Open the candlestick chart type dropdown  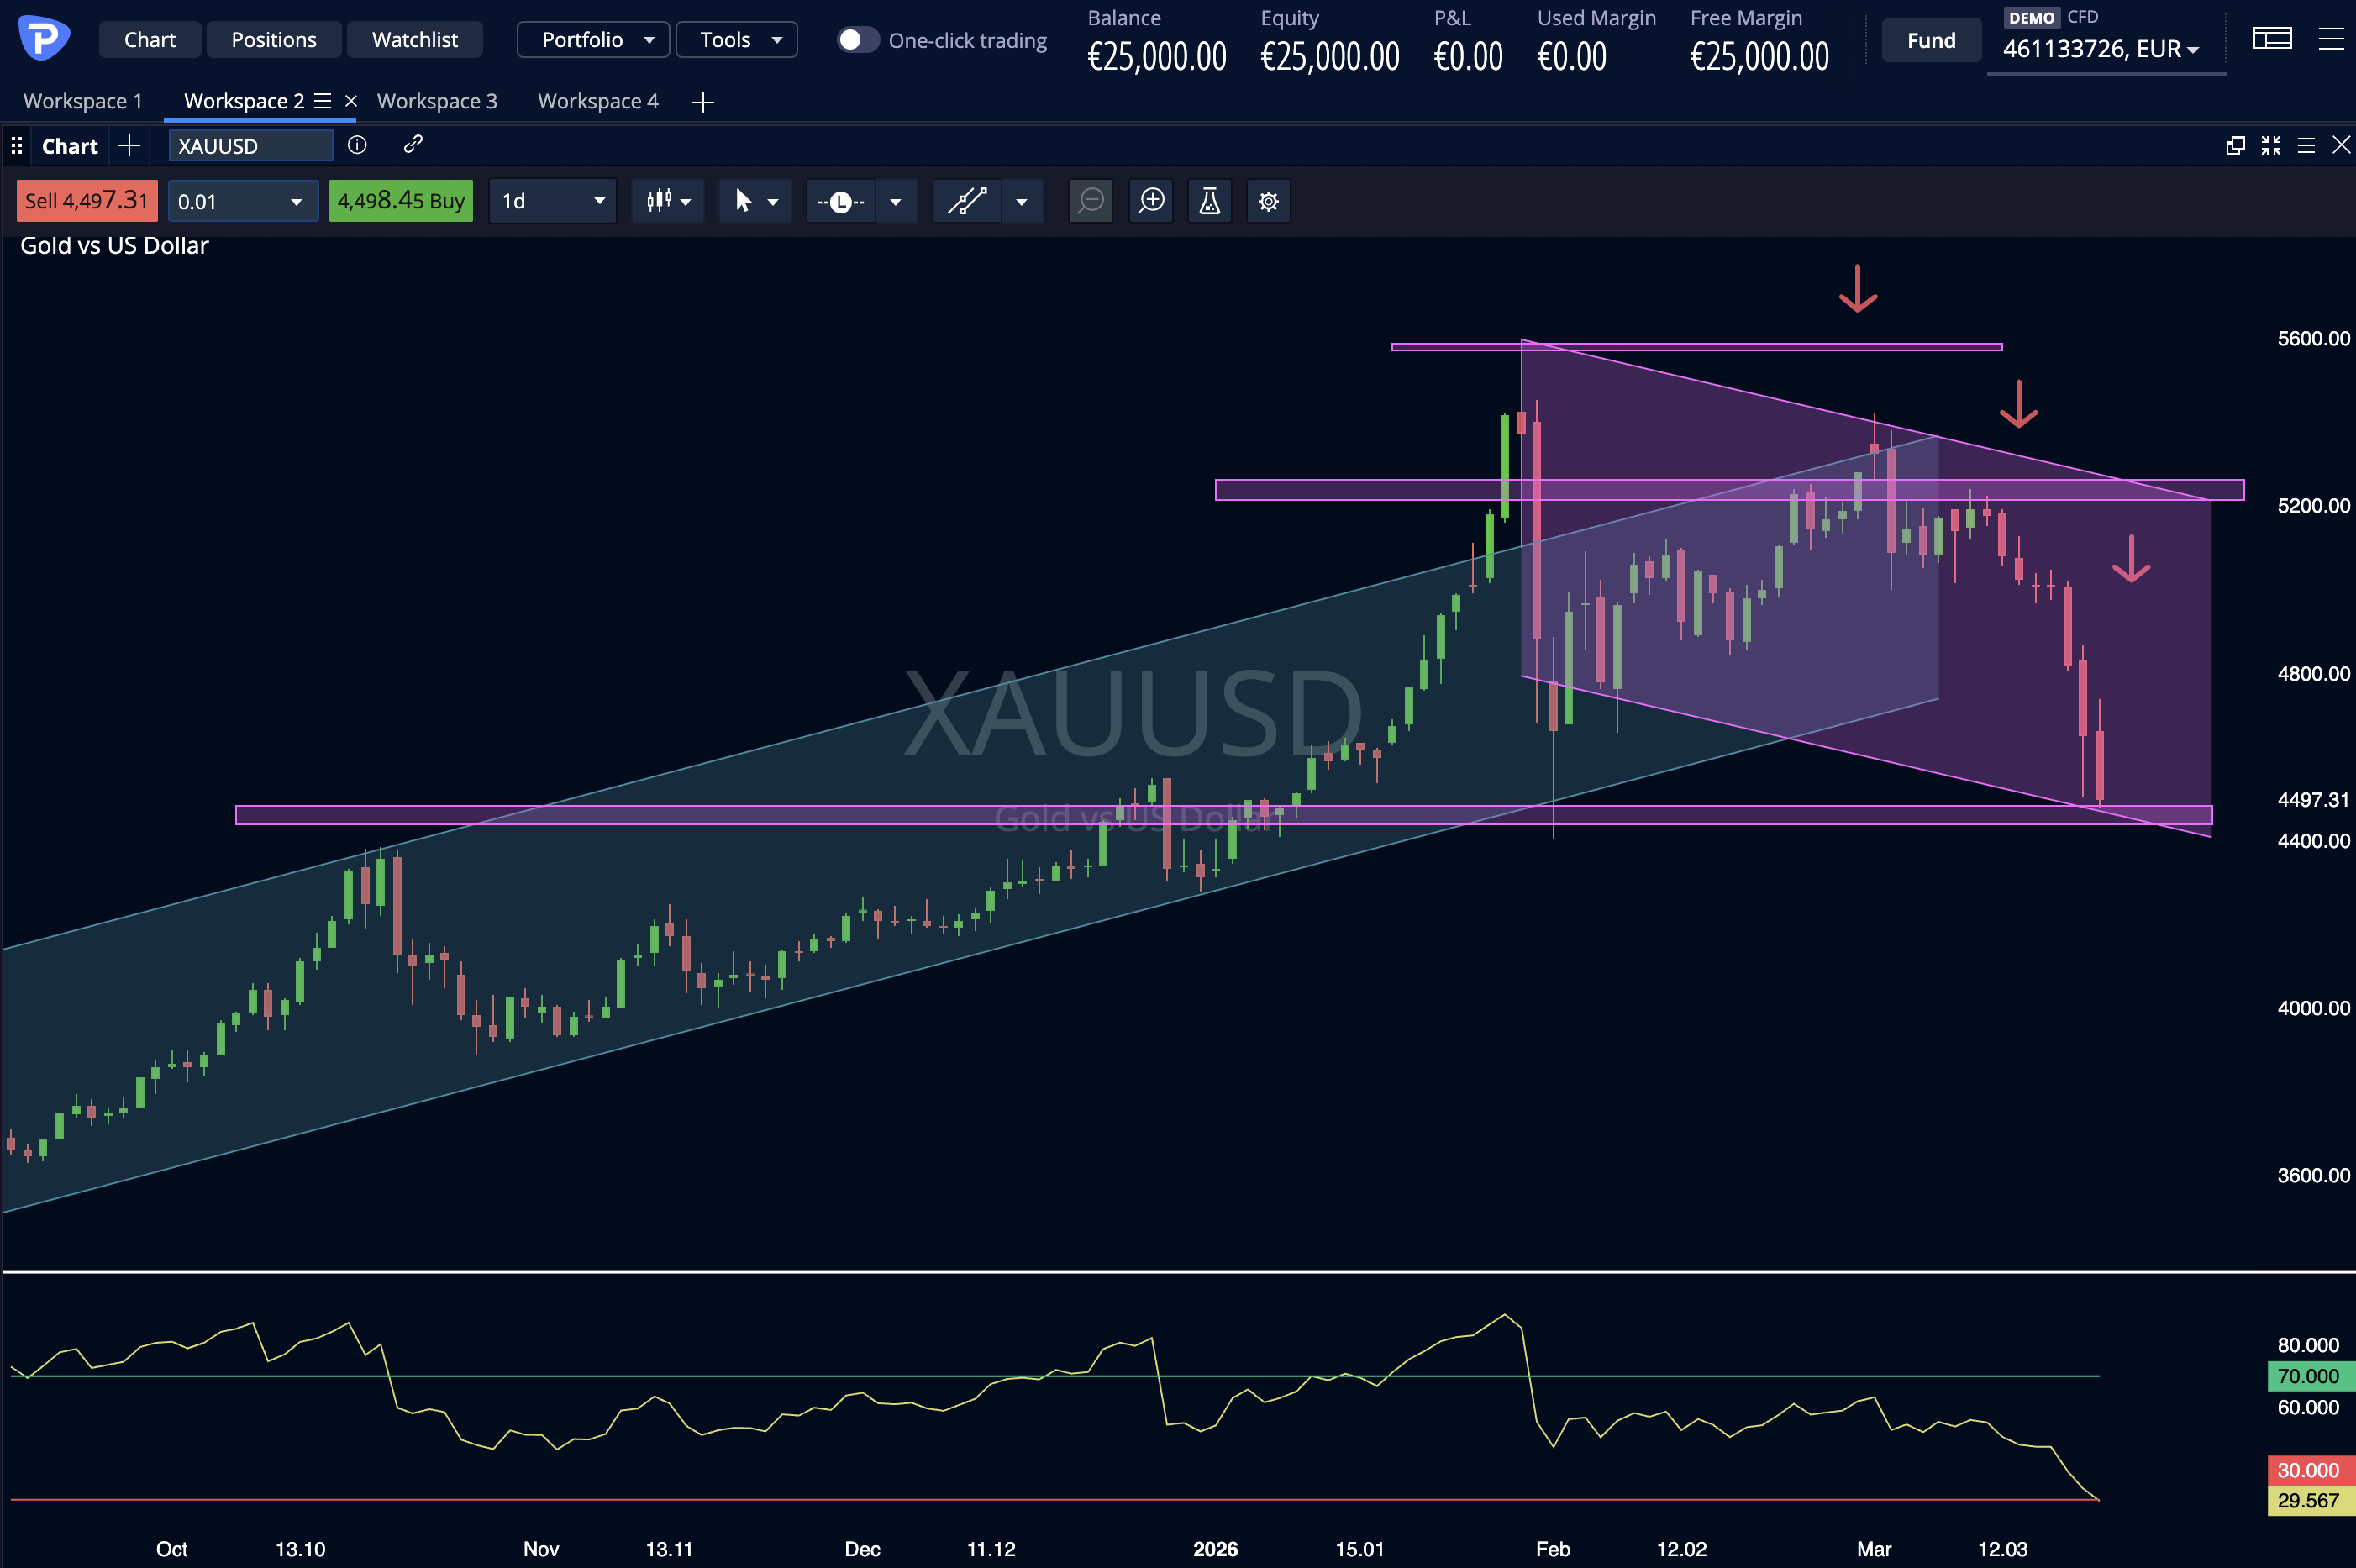tap(668, 201)
